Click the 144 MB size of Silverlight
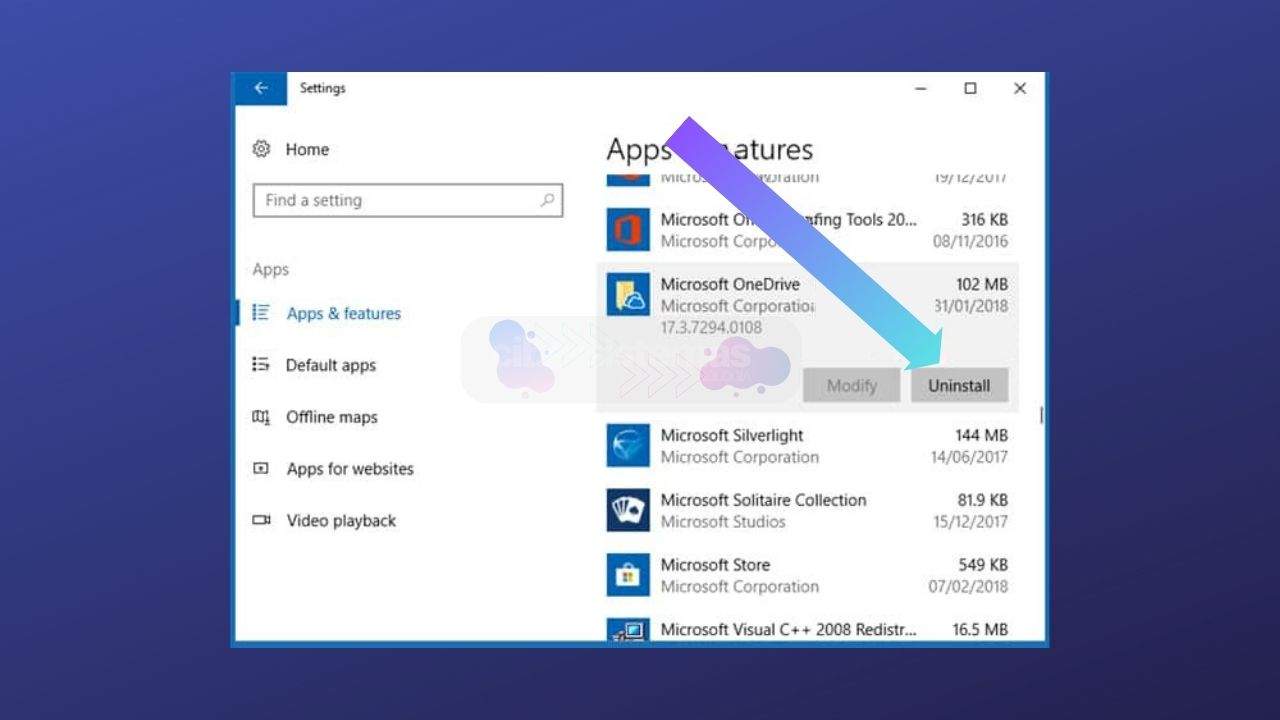Screen dimensions: 1280x720 (x=982, y=435)
